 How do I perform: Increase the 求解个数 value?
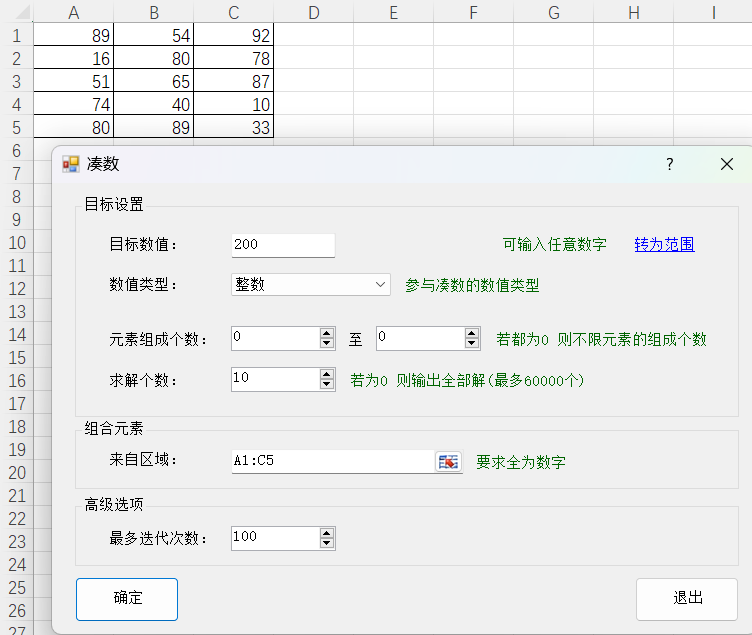tap(327, 375)
